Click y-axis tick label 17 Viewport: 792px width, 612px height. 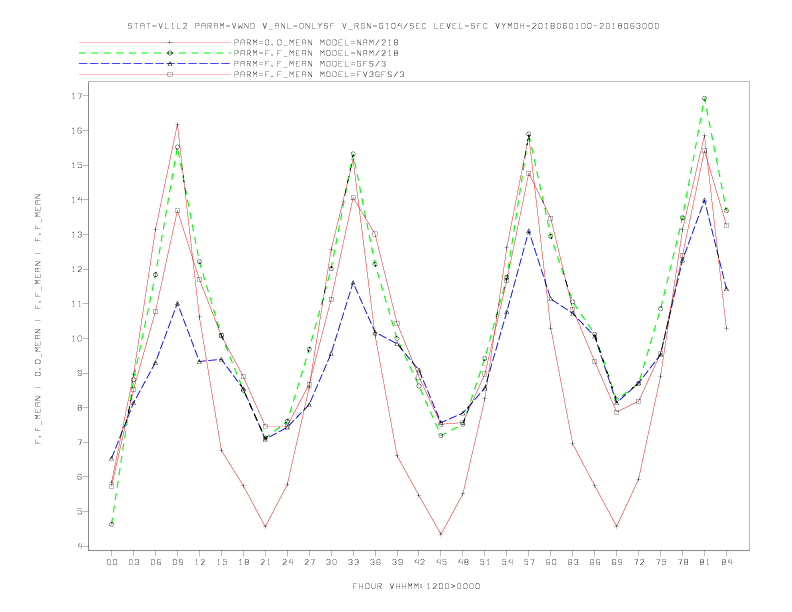(77, 96)
